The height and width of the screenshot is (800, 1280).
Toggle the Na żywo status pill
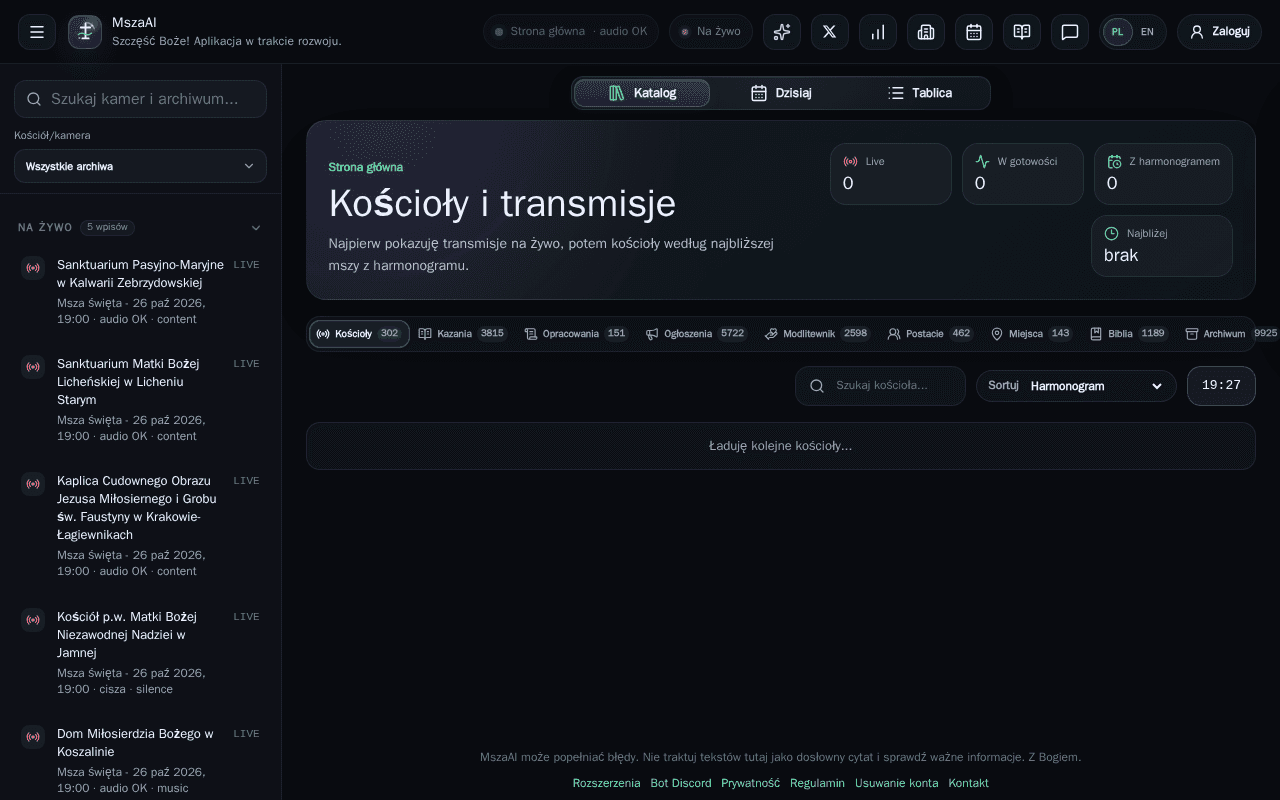click(711, 32)
